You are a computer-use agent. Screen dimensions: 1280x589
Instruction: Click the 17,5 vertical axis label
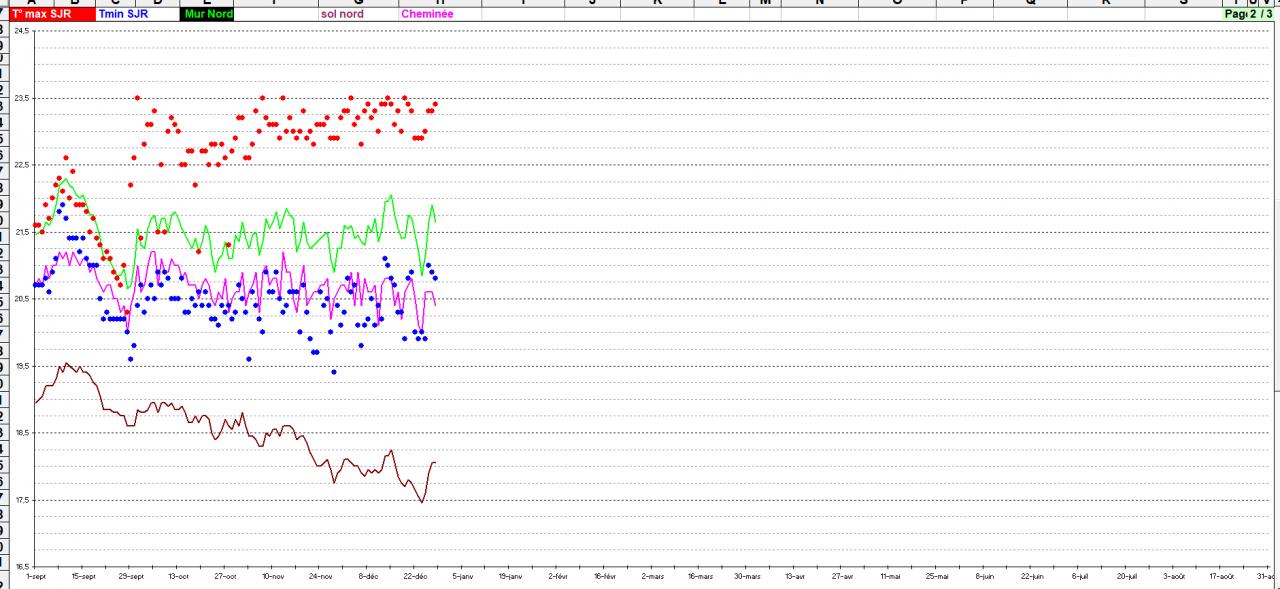24,500
